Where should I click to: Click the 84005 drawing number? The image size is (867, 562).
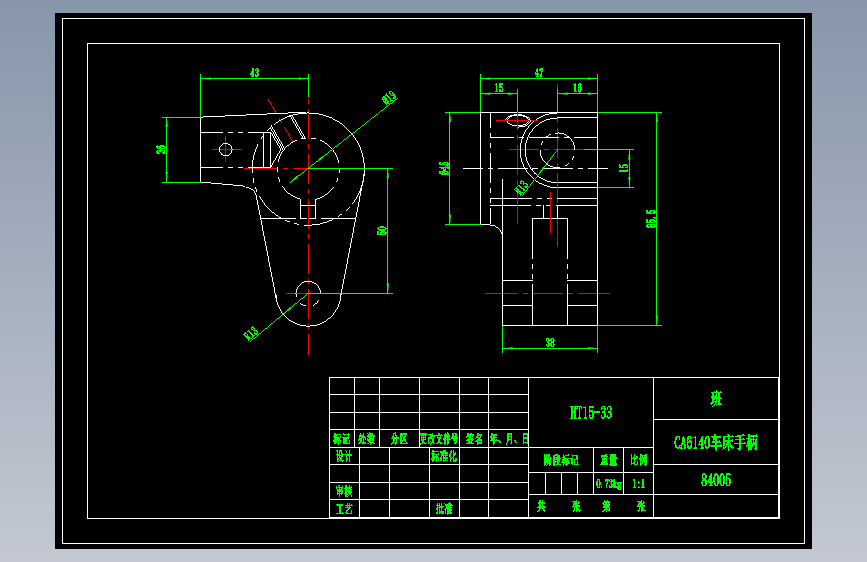[x=716, y=480]
